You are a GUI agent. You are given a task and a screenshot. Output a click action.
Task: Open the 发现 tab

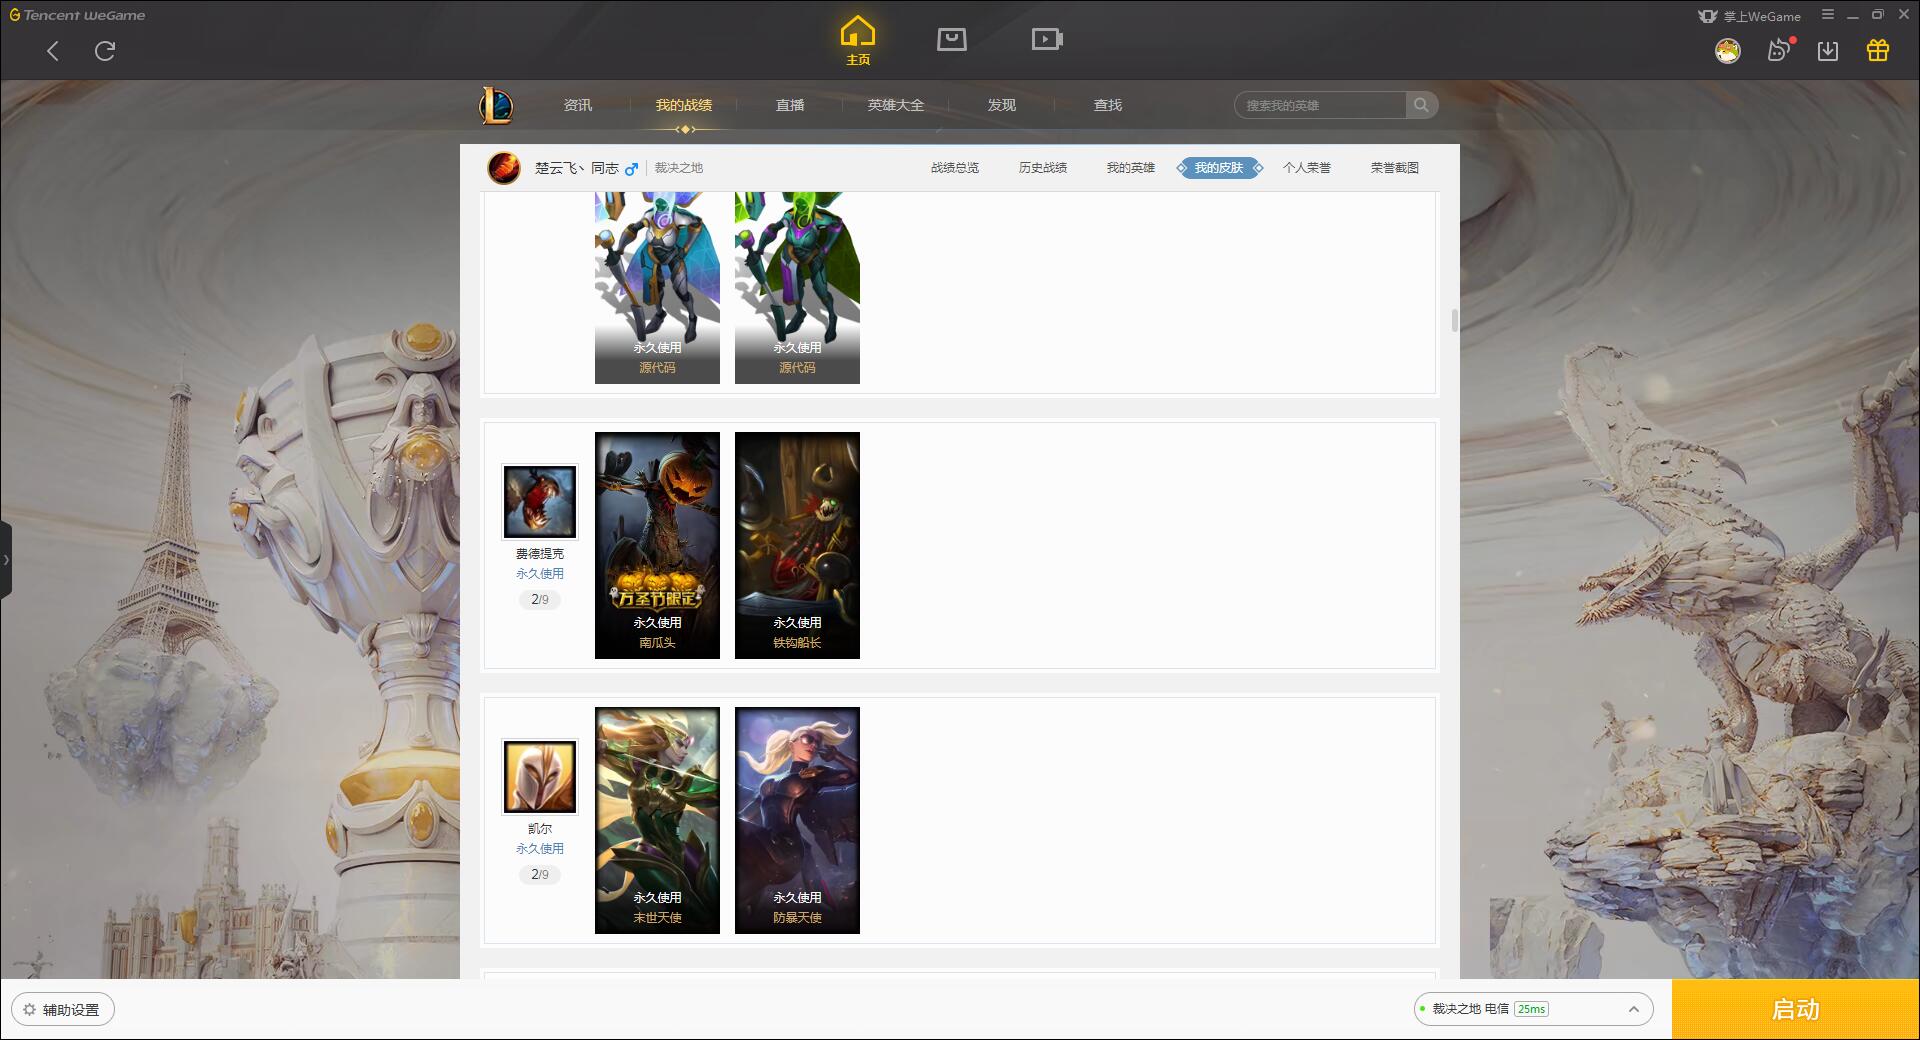(x=1002, y=105)
